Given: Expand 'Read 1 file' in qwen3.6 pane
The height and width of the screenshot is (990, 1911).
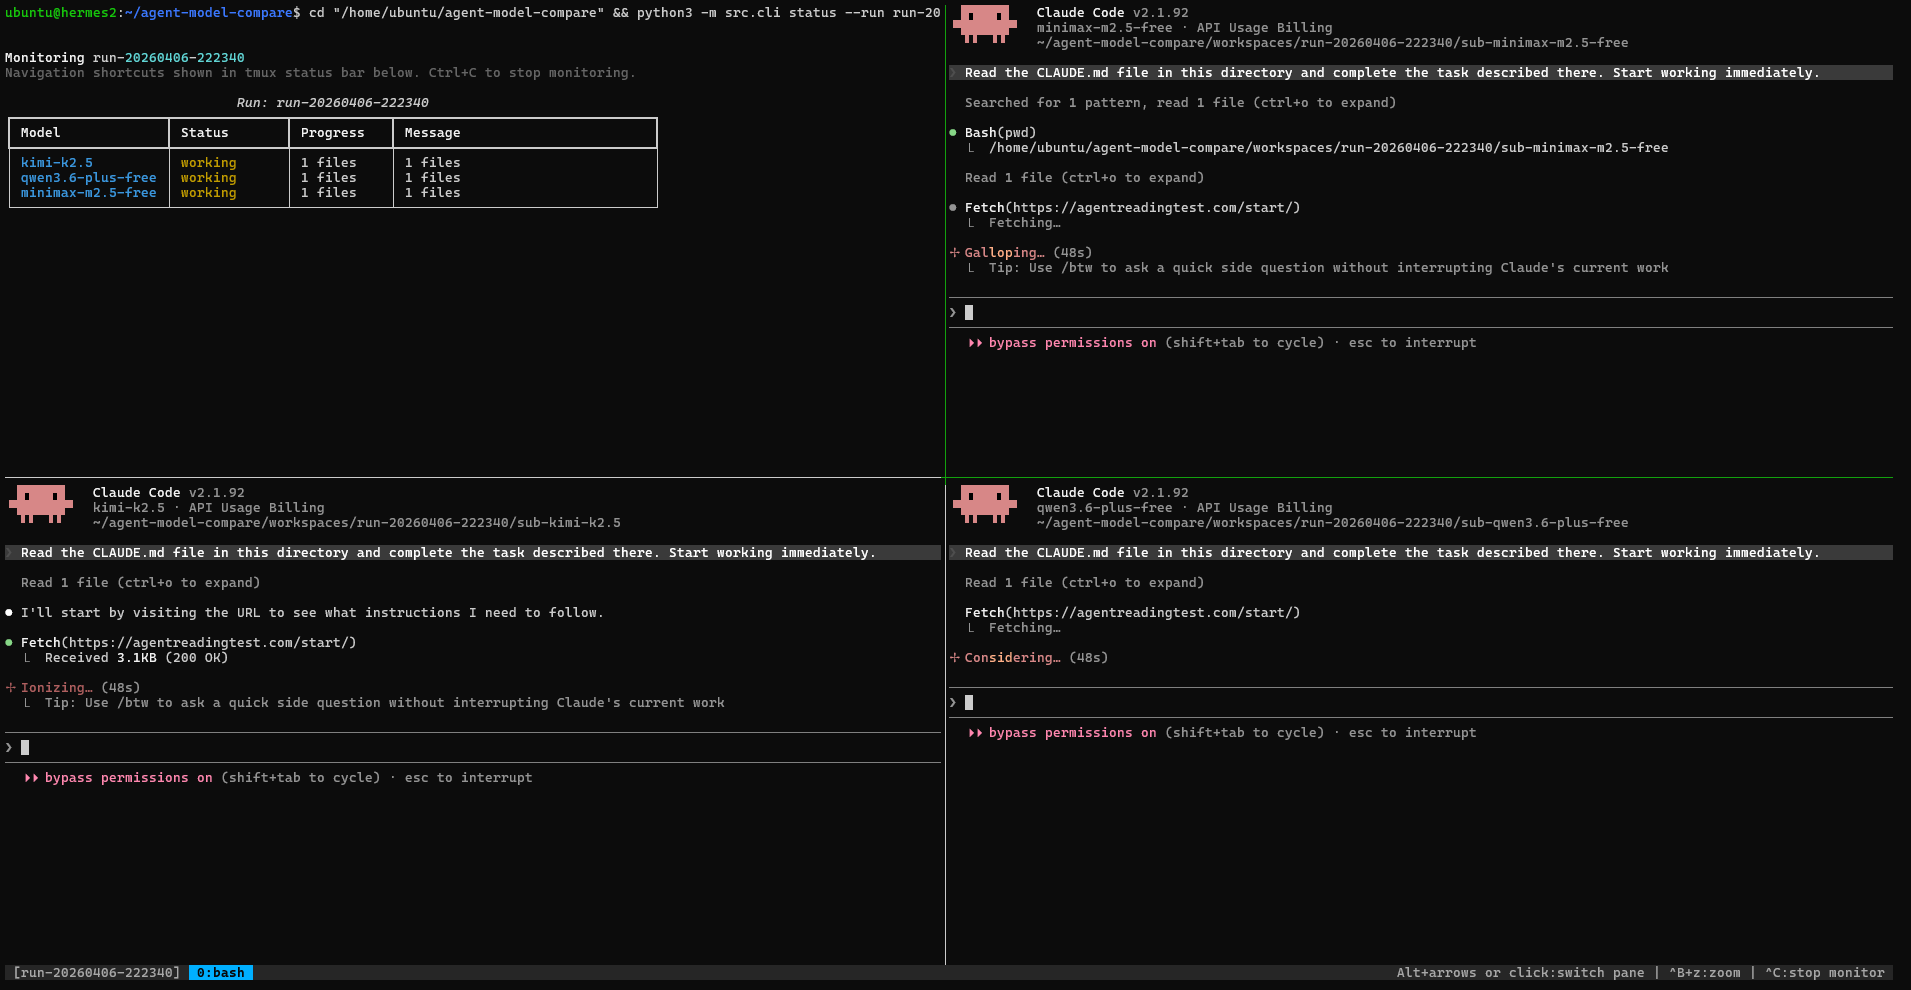Looking at the screenshot, I should click(x=1083, y=583).
